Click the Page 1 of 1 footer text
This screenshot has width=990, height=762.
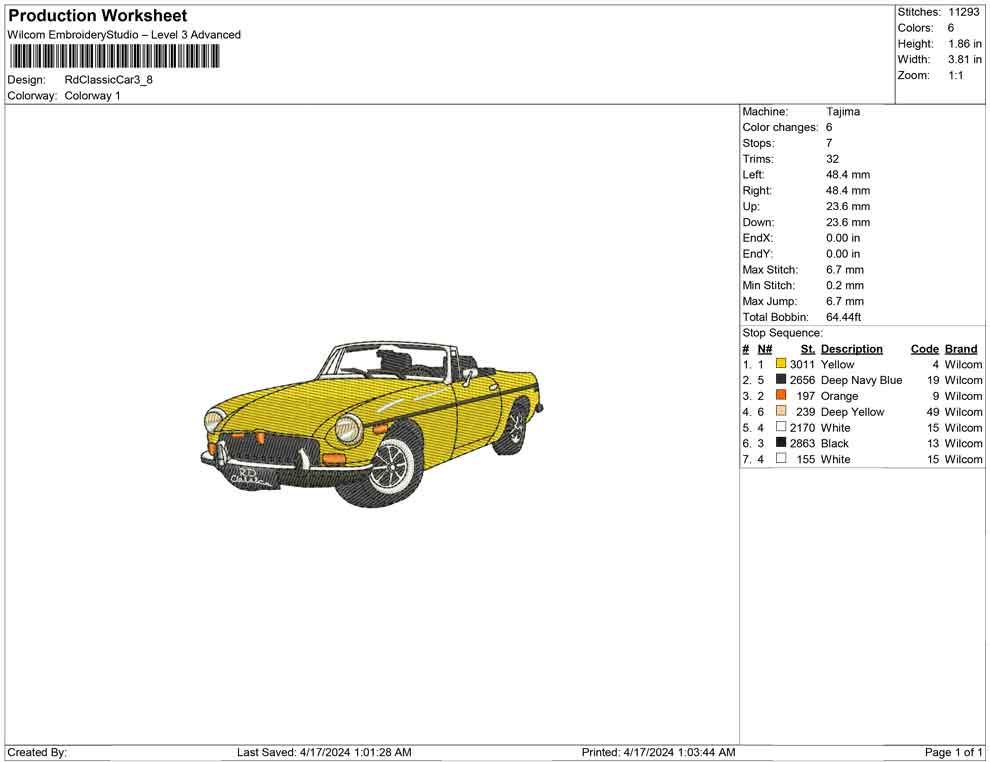pos(953,752)
